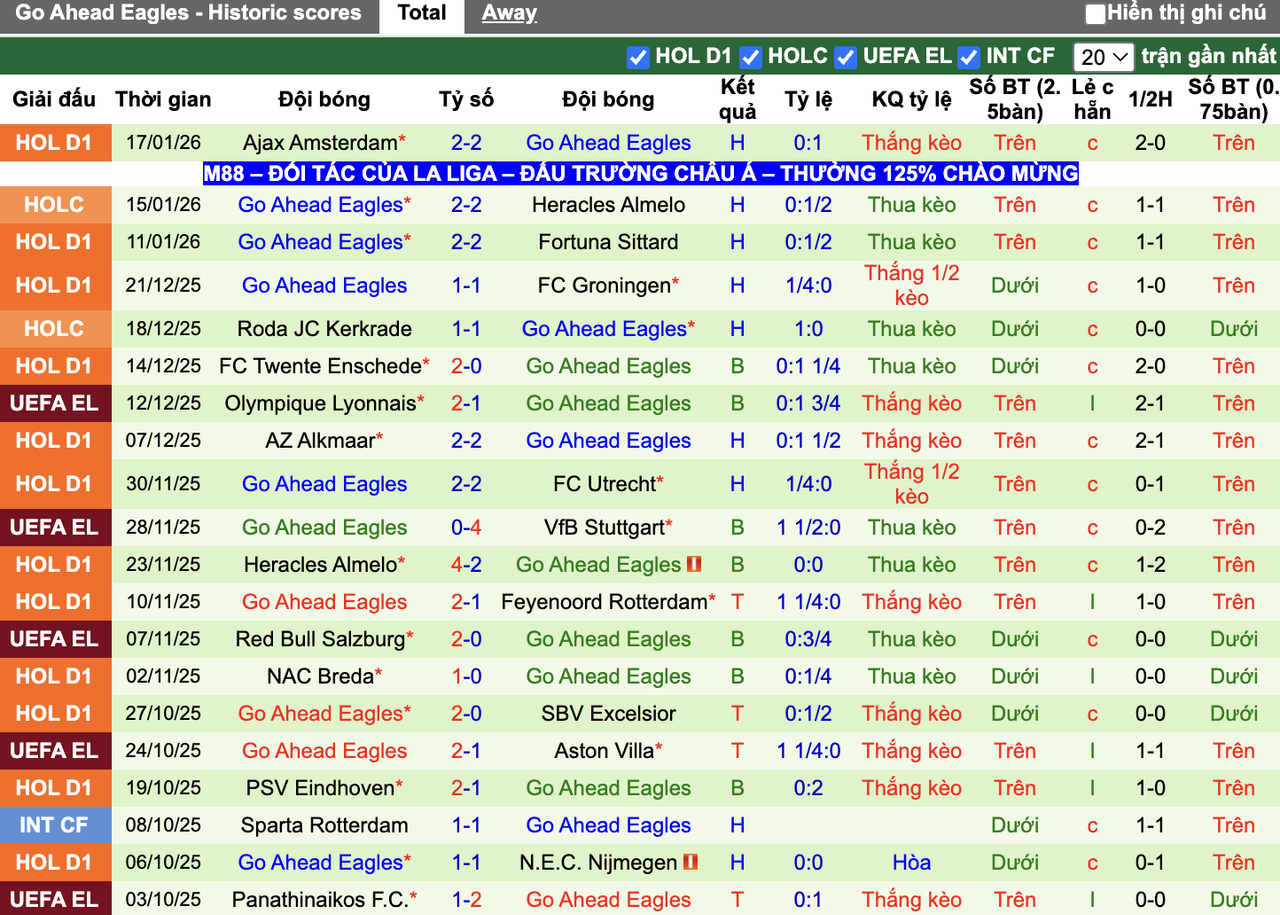Disable the HOLC competition filter

point(750,57)
